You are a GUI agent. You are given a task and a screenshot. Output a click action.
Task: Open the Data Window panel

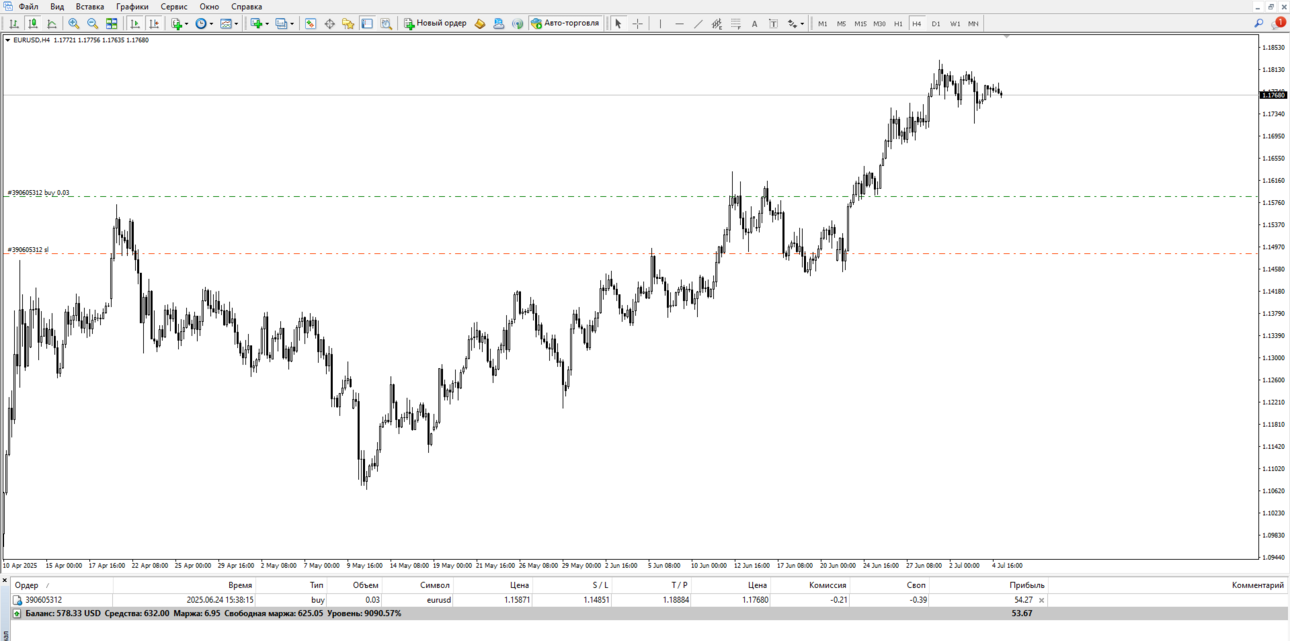pyautogui.click(x=330, y=23)
